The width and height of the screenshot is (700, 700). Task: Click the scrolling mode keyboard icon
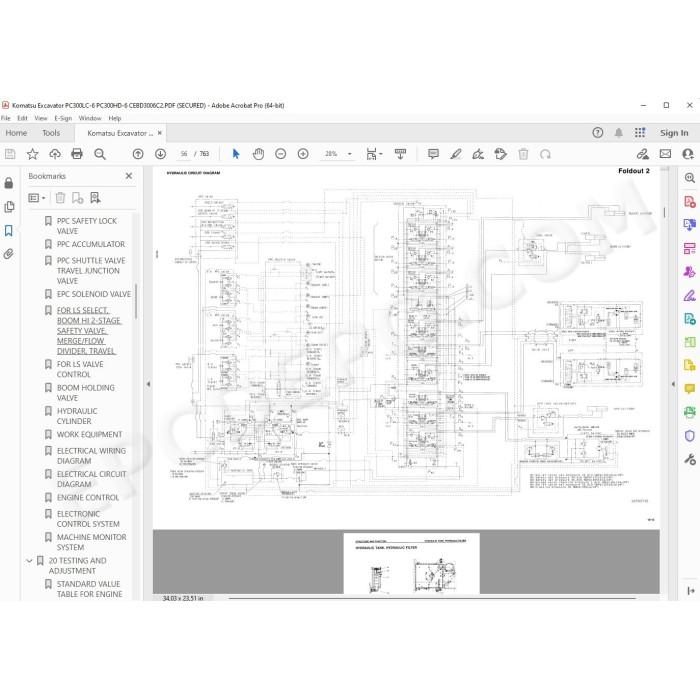tap(400, 154)
